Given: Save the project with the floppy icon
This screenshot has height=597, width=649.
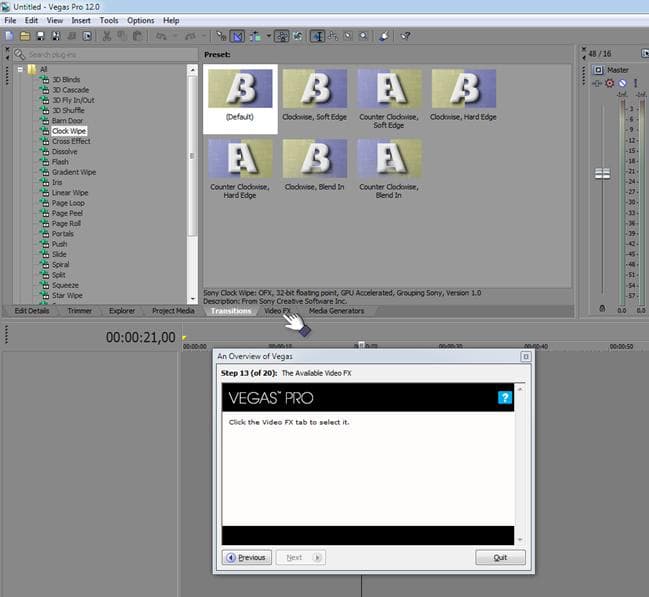Looking at the screenshot, I should [40, 36].
